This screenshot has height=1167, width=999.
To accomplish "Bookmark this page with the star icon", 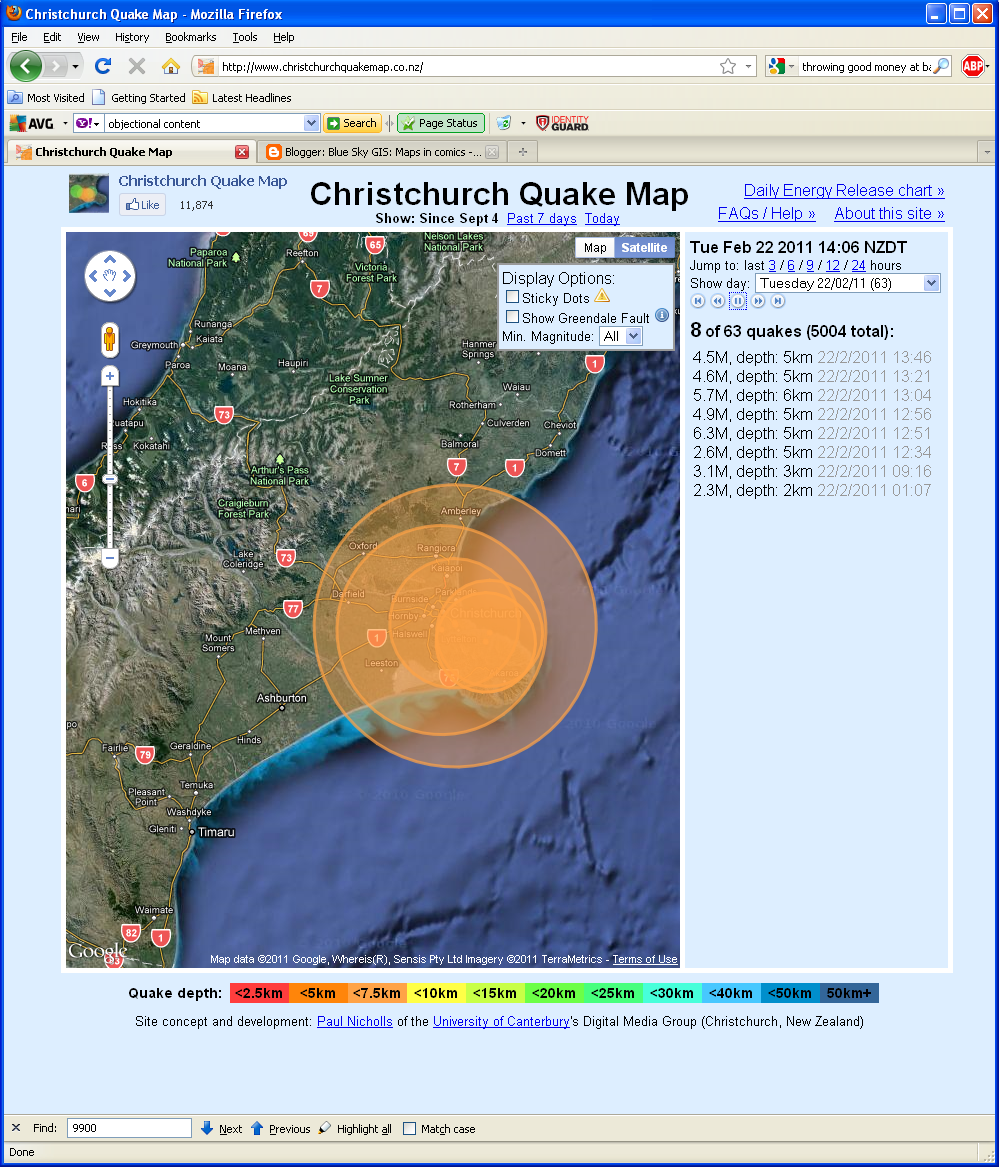I will pos(728,66).
